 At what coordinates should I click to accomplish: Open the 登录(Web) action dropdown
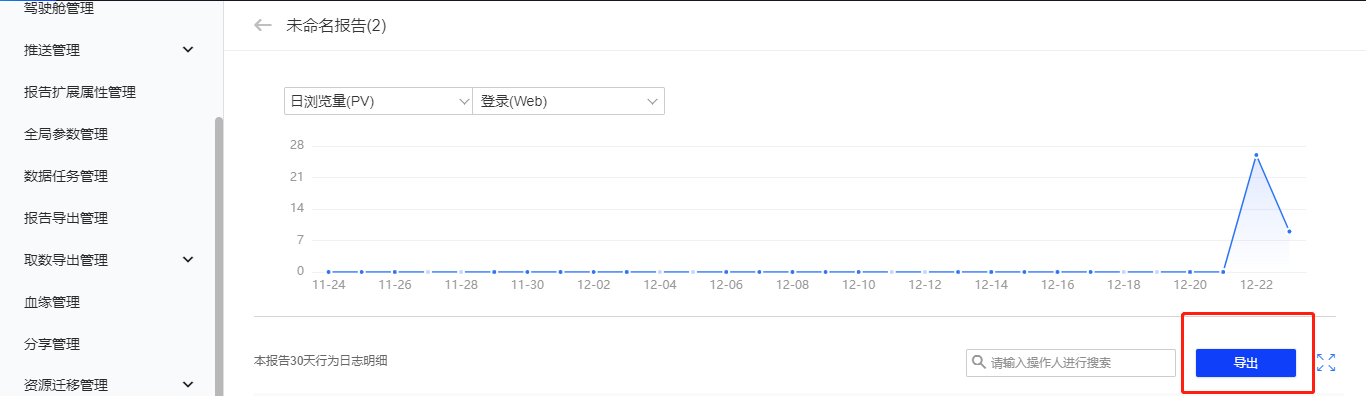(x=568, y=101)
